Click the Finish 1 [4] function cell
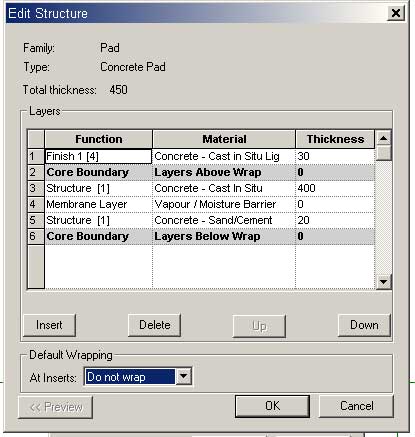Screen dimensions: 415x437 click(98, 156)
